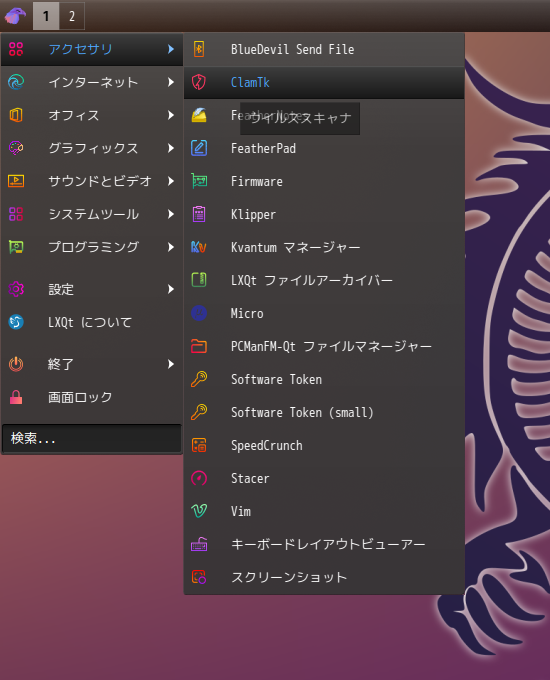The width and height of the screenshot is (550, 680).
Task: Click the Firmware text label
Action: click(257, 181)
